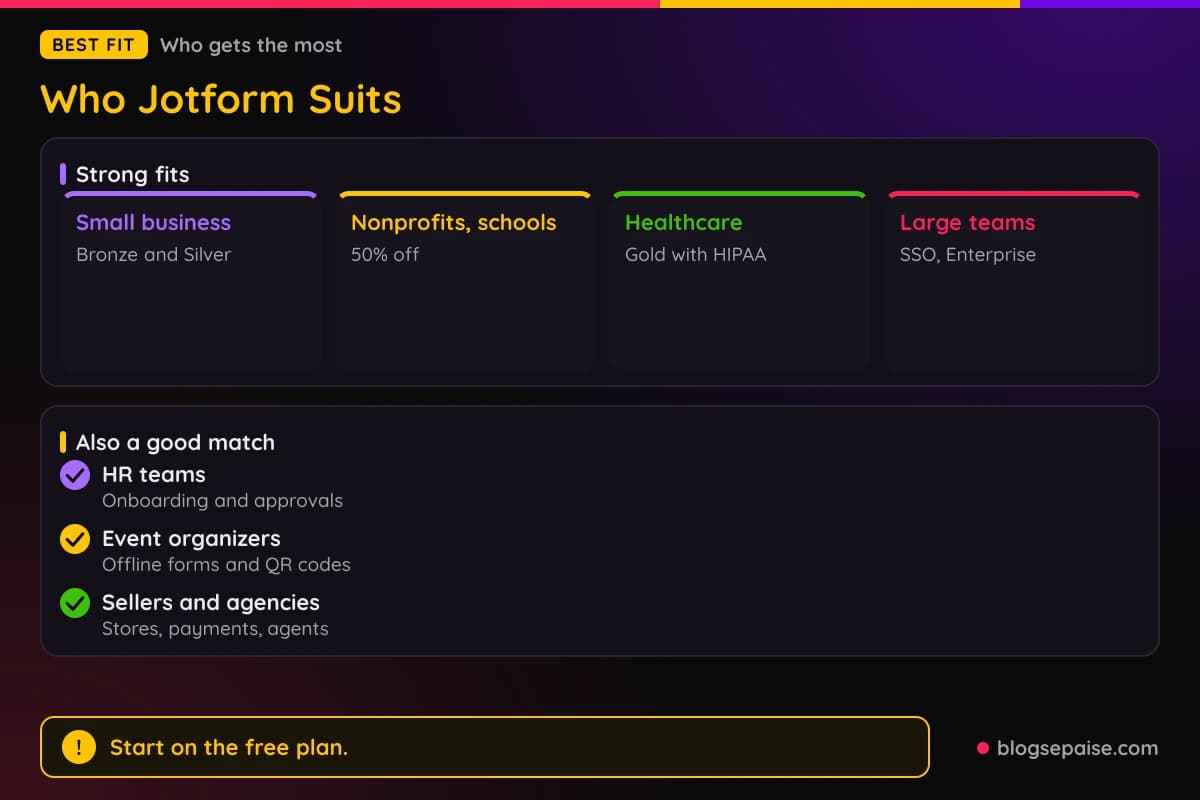Click the 50% off text
Screen dimensions: 1200x800
(x=385, y=254)
